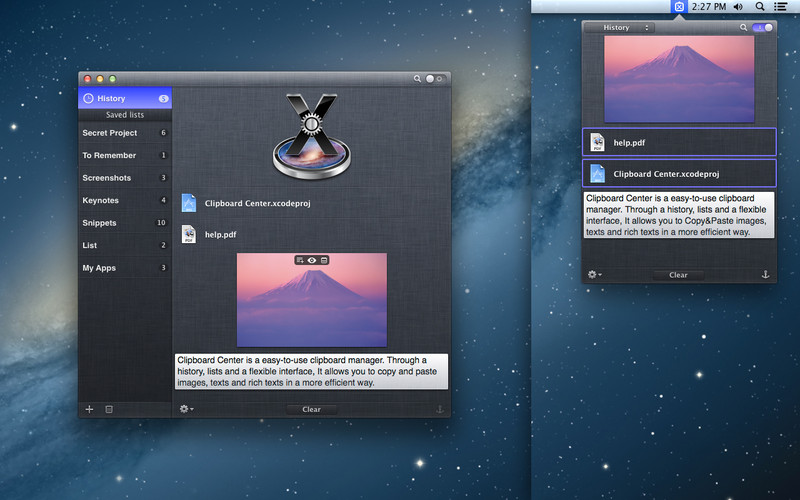Delete list using sidebar trash icon
800x500 pixels.
(110, 409)
